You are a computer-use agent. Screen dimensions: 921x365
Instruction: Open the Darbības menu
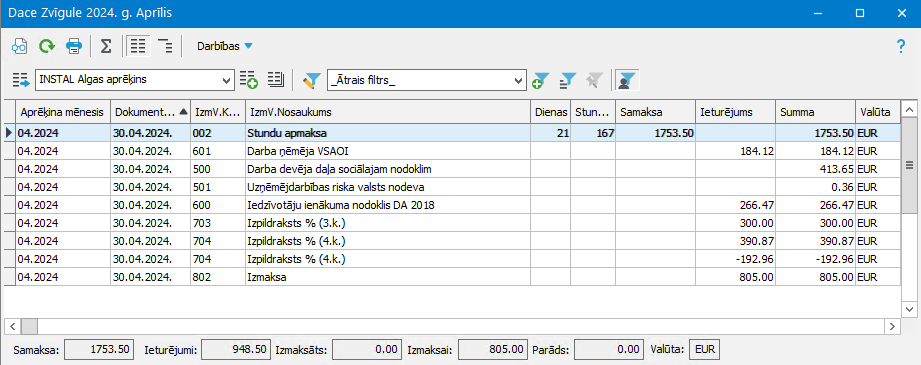point(224,46)
